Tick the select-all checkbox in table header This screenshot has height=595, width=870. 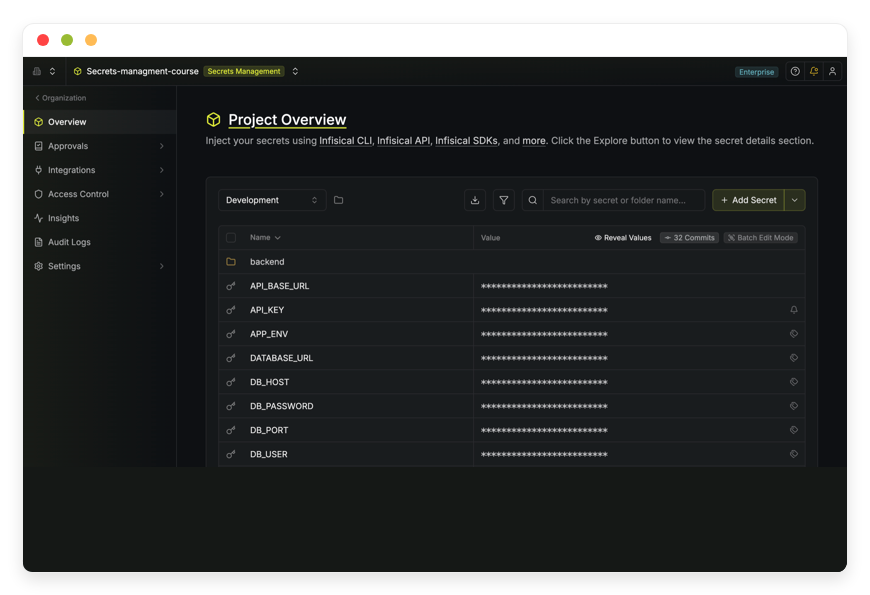(231, 238)
